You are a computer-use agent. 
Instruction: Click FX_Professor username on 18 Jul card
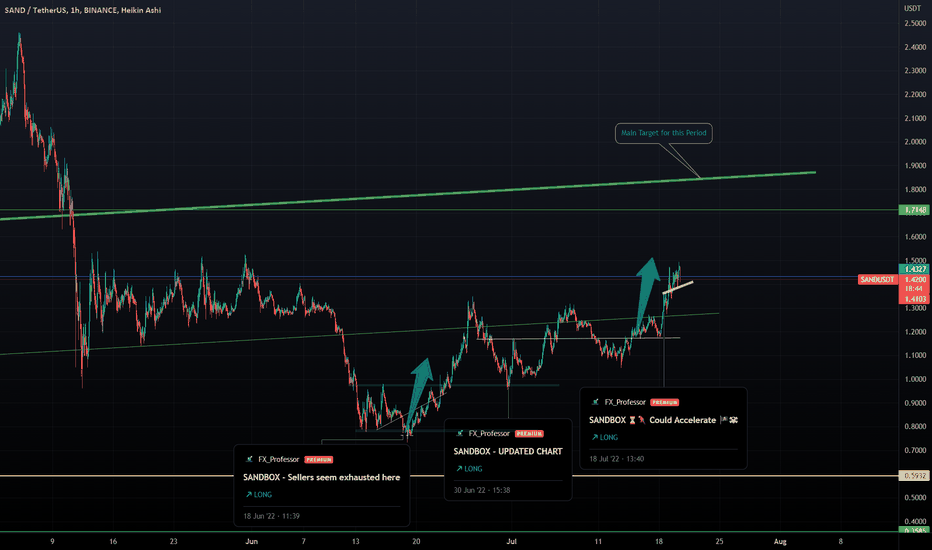tap(625, 402)
